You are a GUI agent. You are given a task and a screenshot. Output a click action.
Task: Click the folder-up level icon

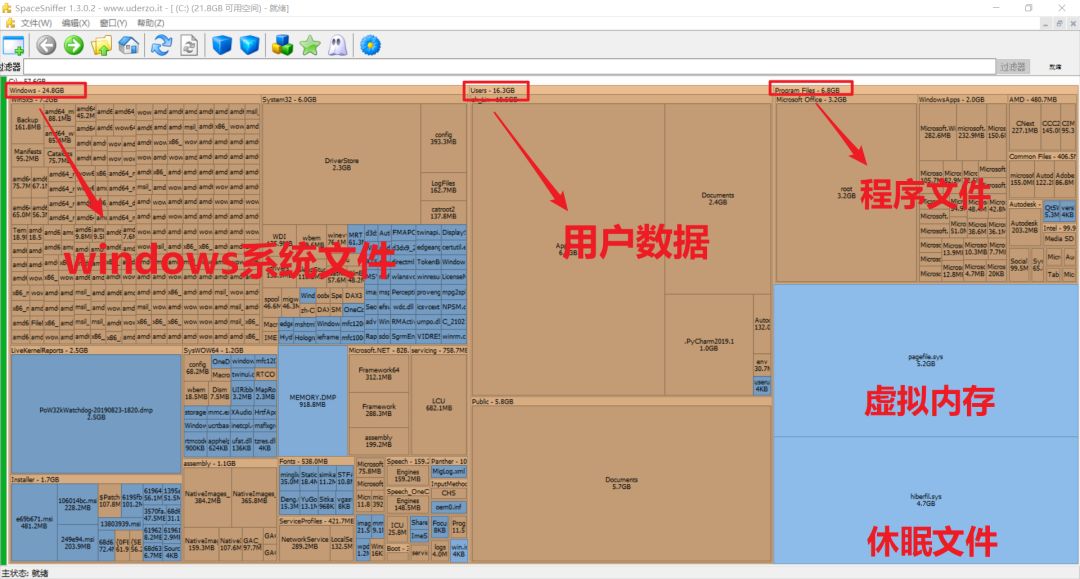[101, 45]
